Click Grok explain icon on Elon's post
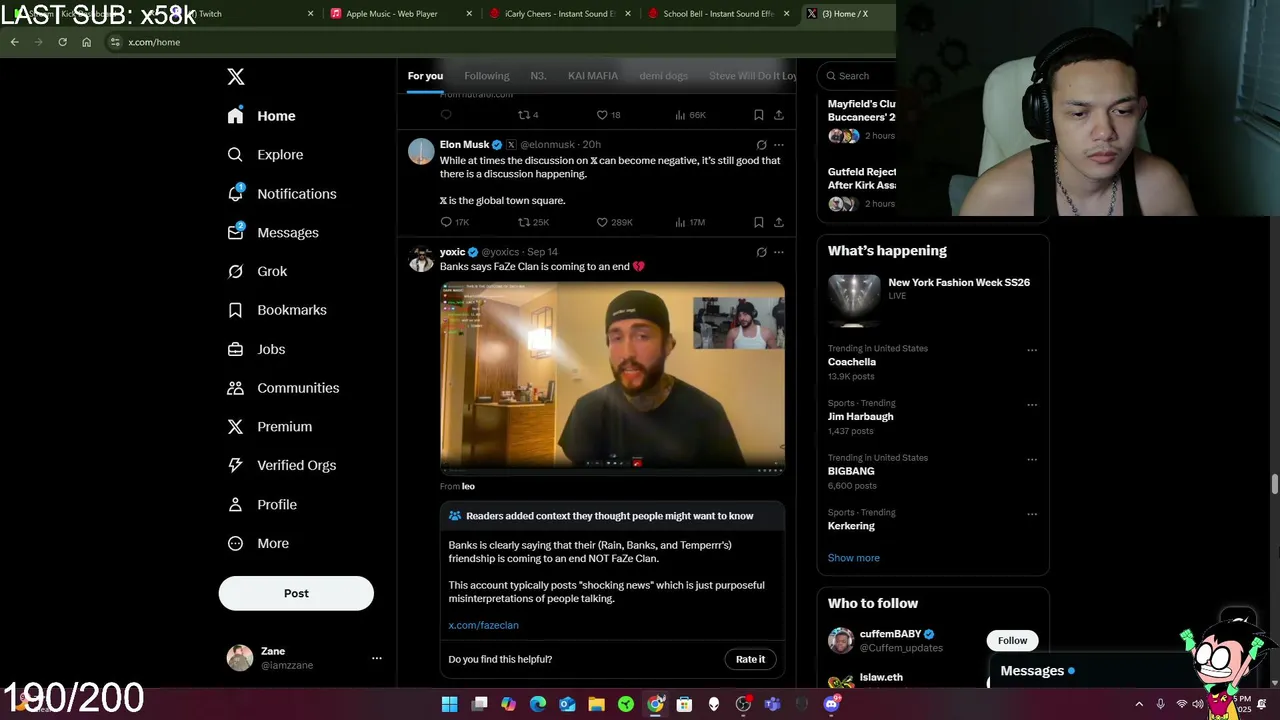Screen dimensions: 1280x720 (x=761, y=145)
